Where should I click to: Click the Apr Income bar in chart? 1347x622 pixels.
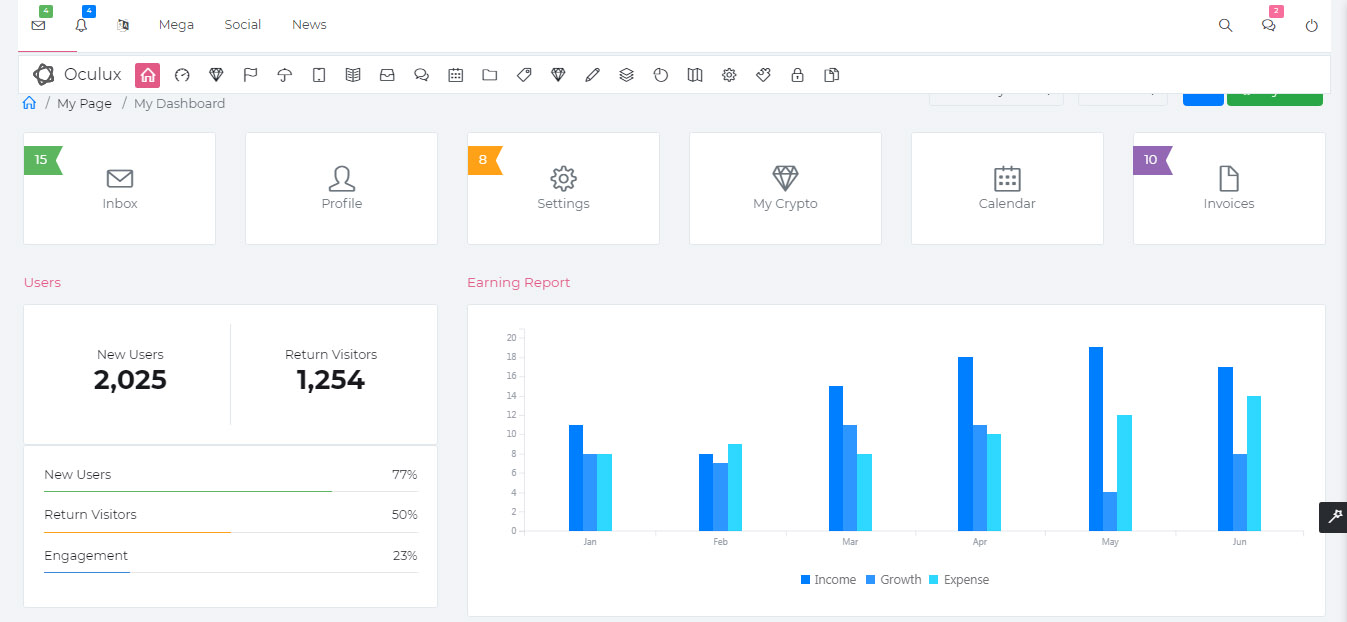pos(965,444)
